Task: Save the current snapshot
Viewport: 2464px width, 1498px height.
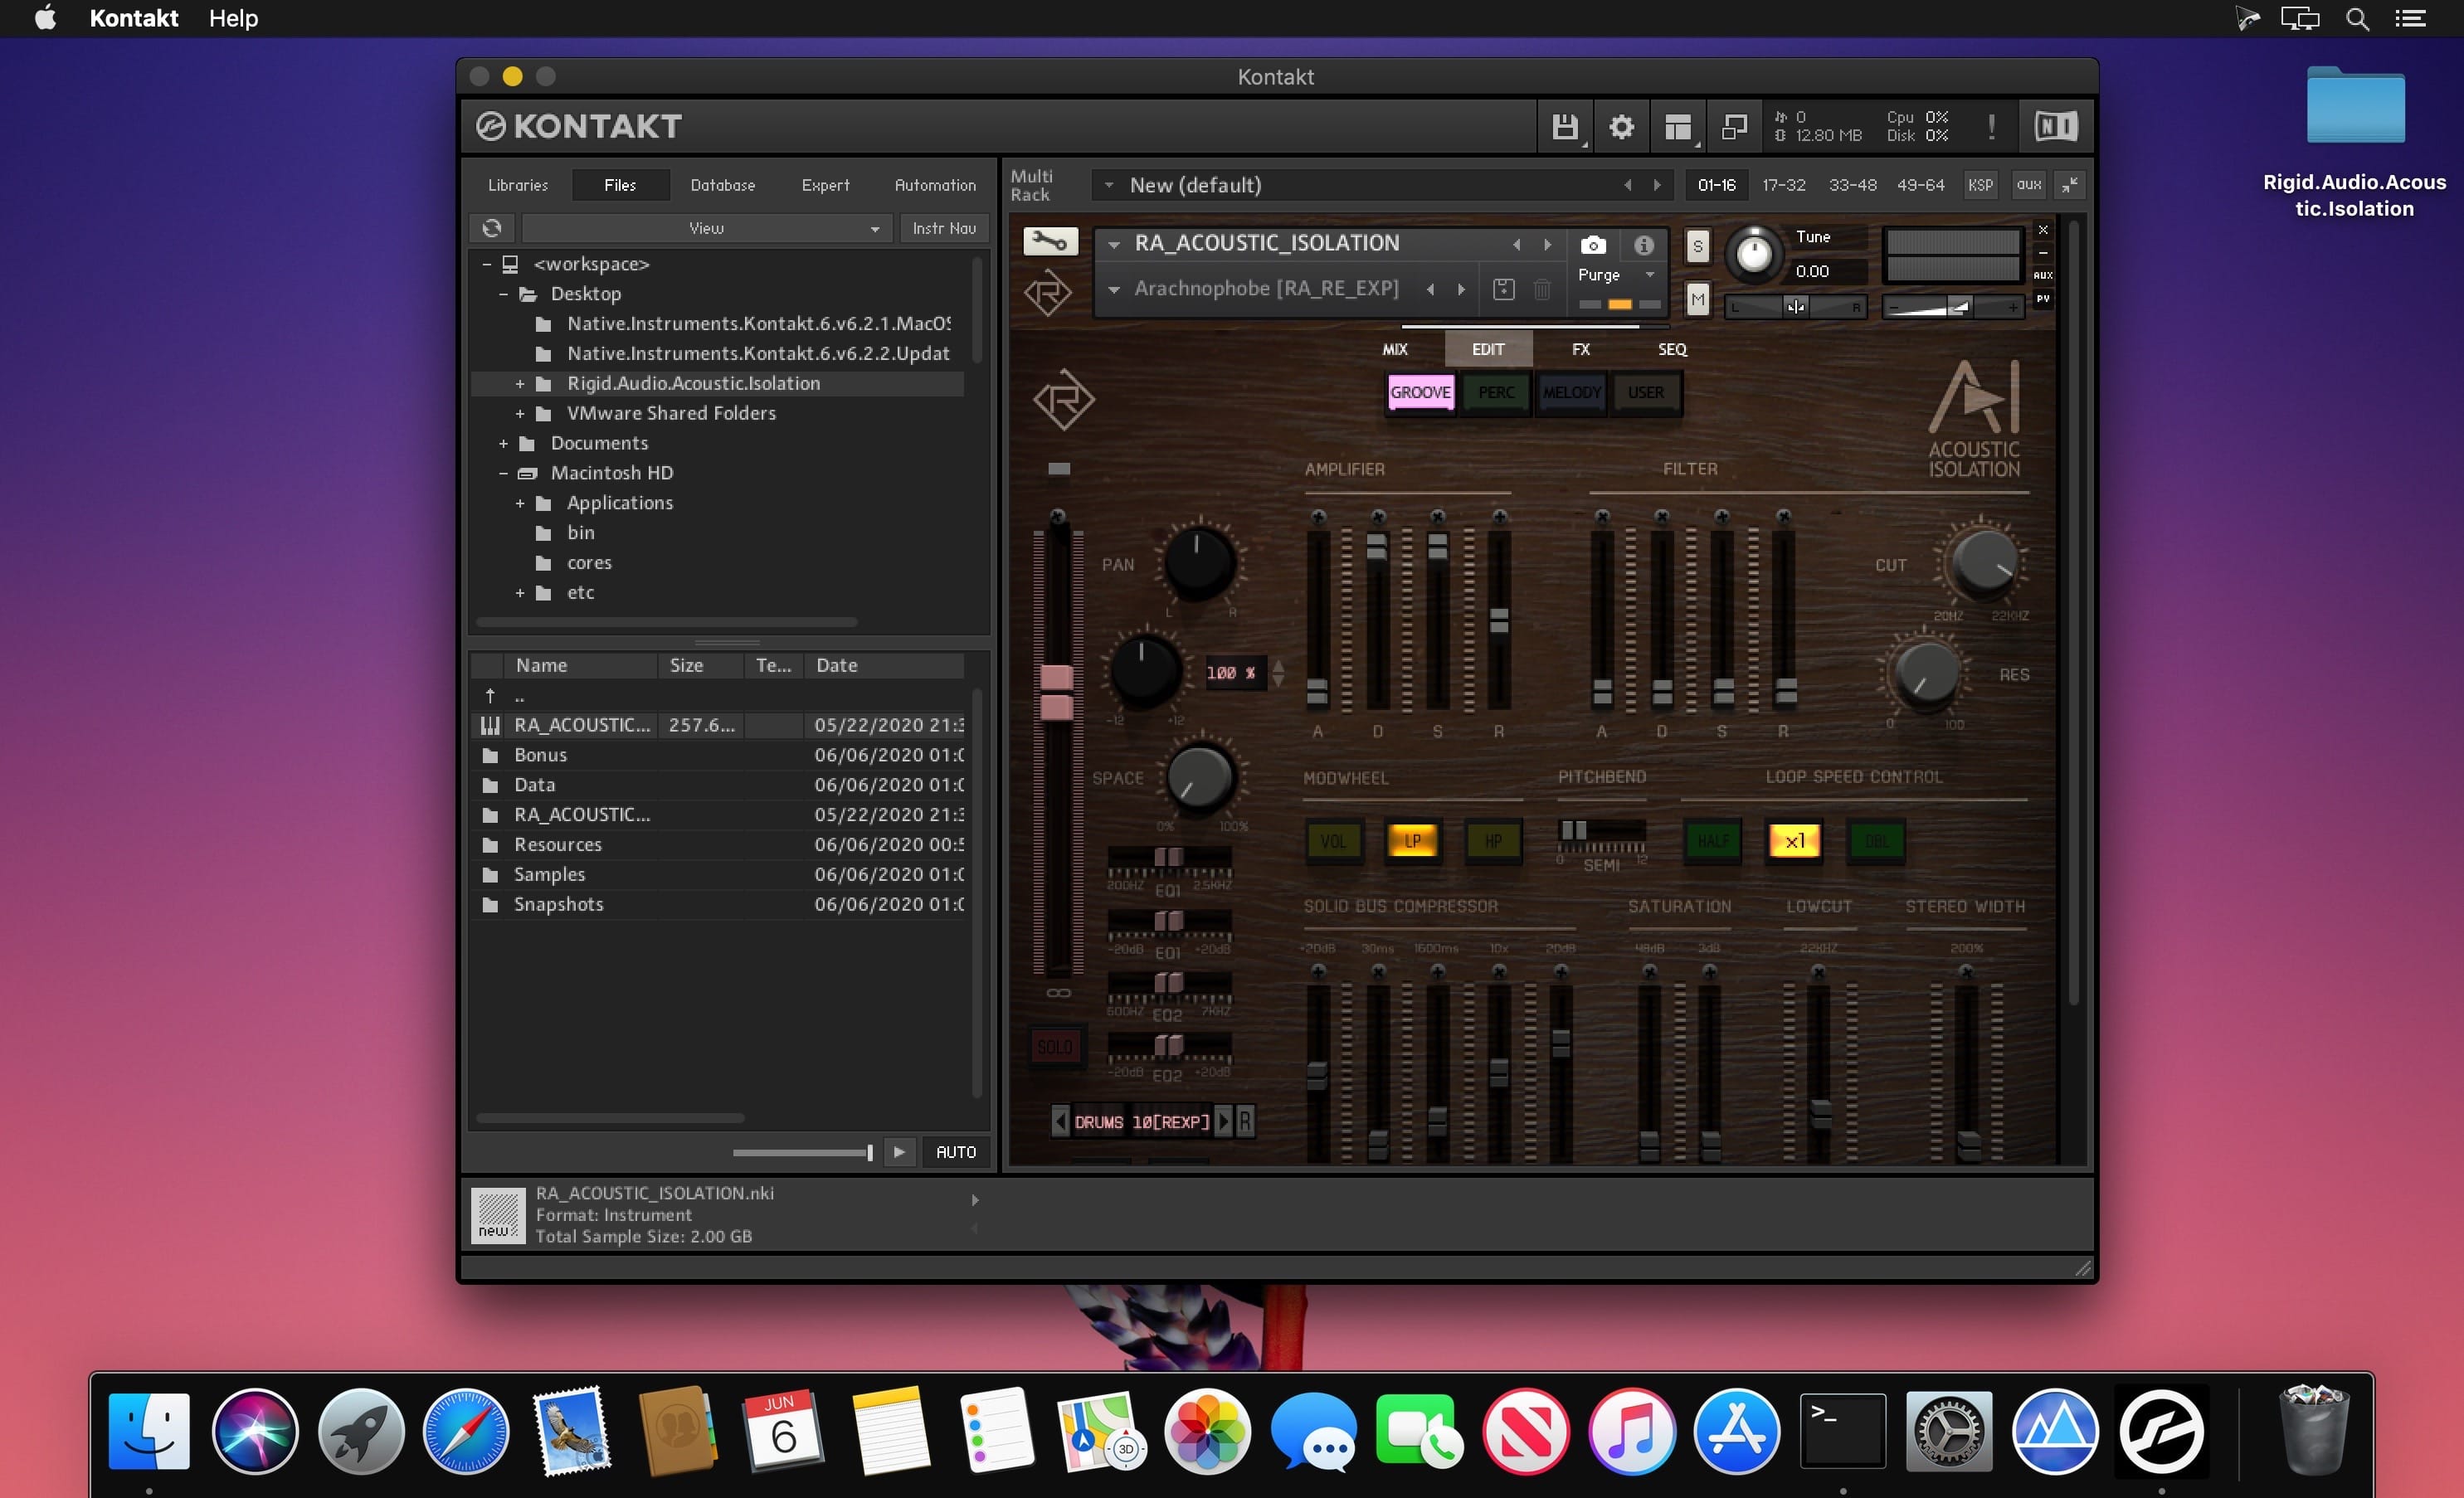Action: click(1503, 289)
